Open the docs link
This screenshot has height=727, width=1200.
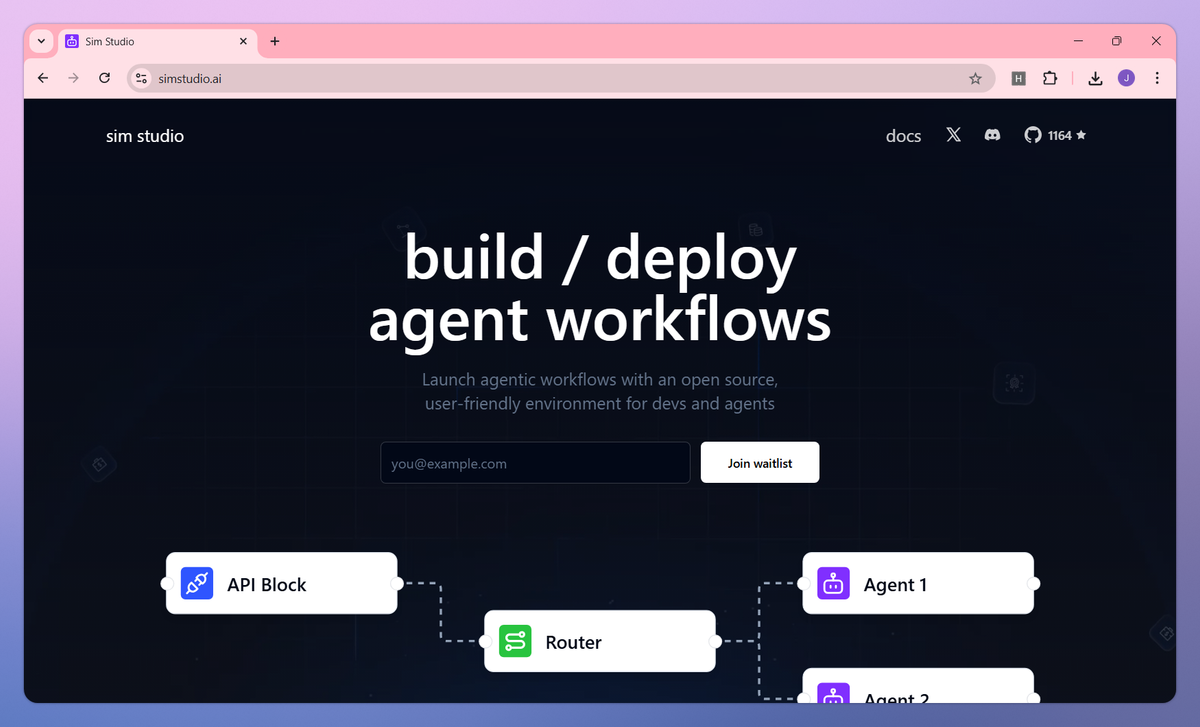tap(903, 135)
